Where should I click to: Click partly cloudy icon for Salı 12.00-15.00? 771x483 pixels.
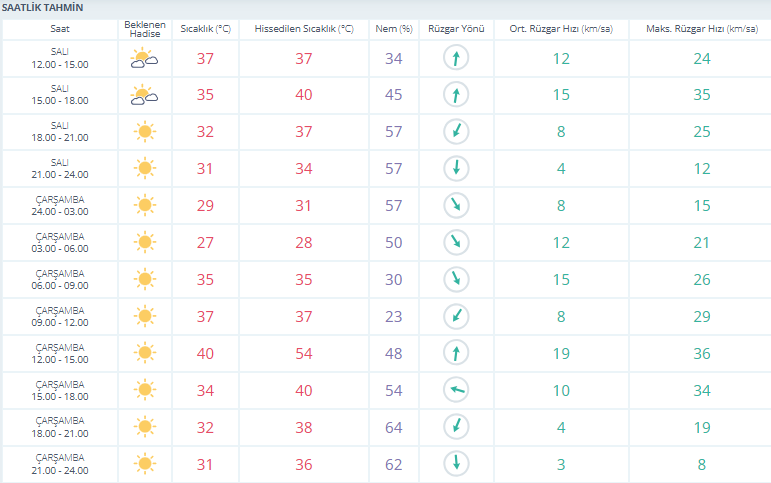tap(144, 58)
